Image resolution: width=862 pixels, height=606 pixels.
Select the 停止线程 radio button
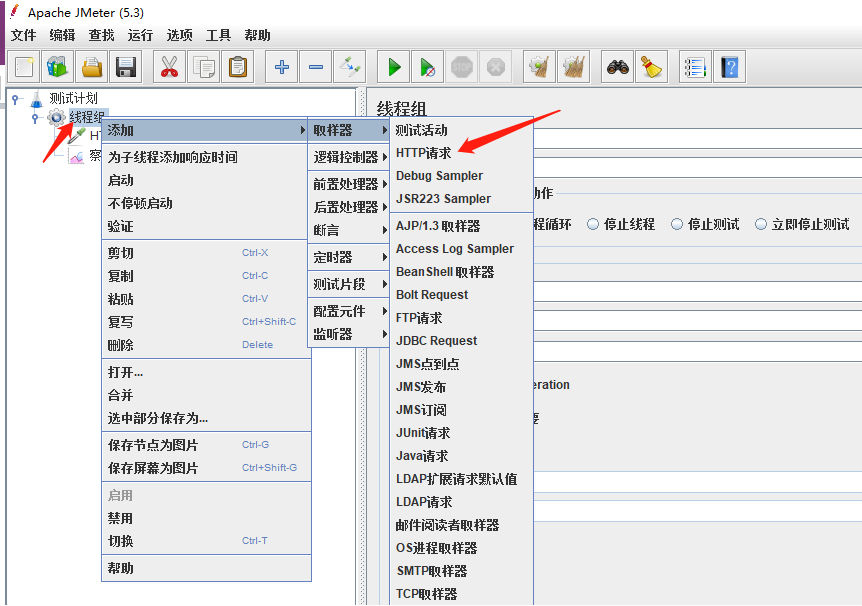[593, 224]
